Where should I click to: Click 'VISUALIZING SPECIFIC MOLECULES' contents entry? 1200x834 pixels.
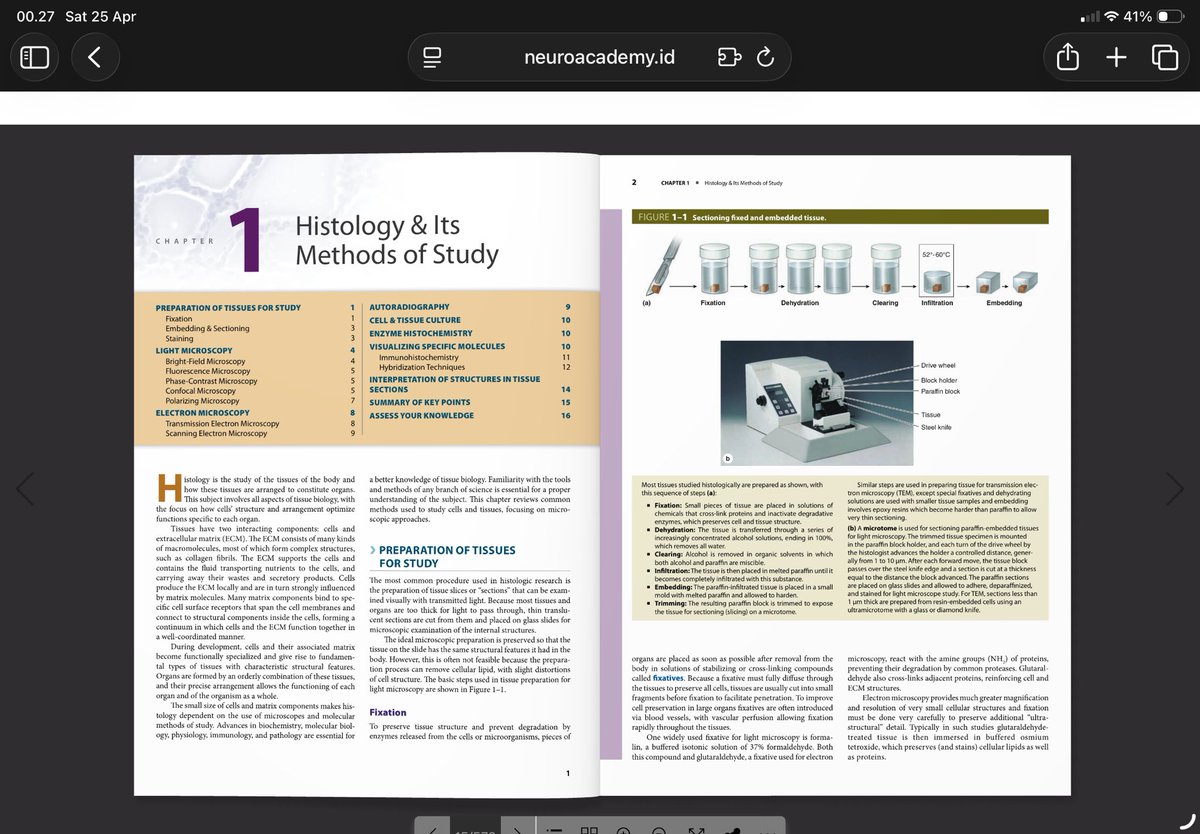click(x=437, y=346)
